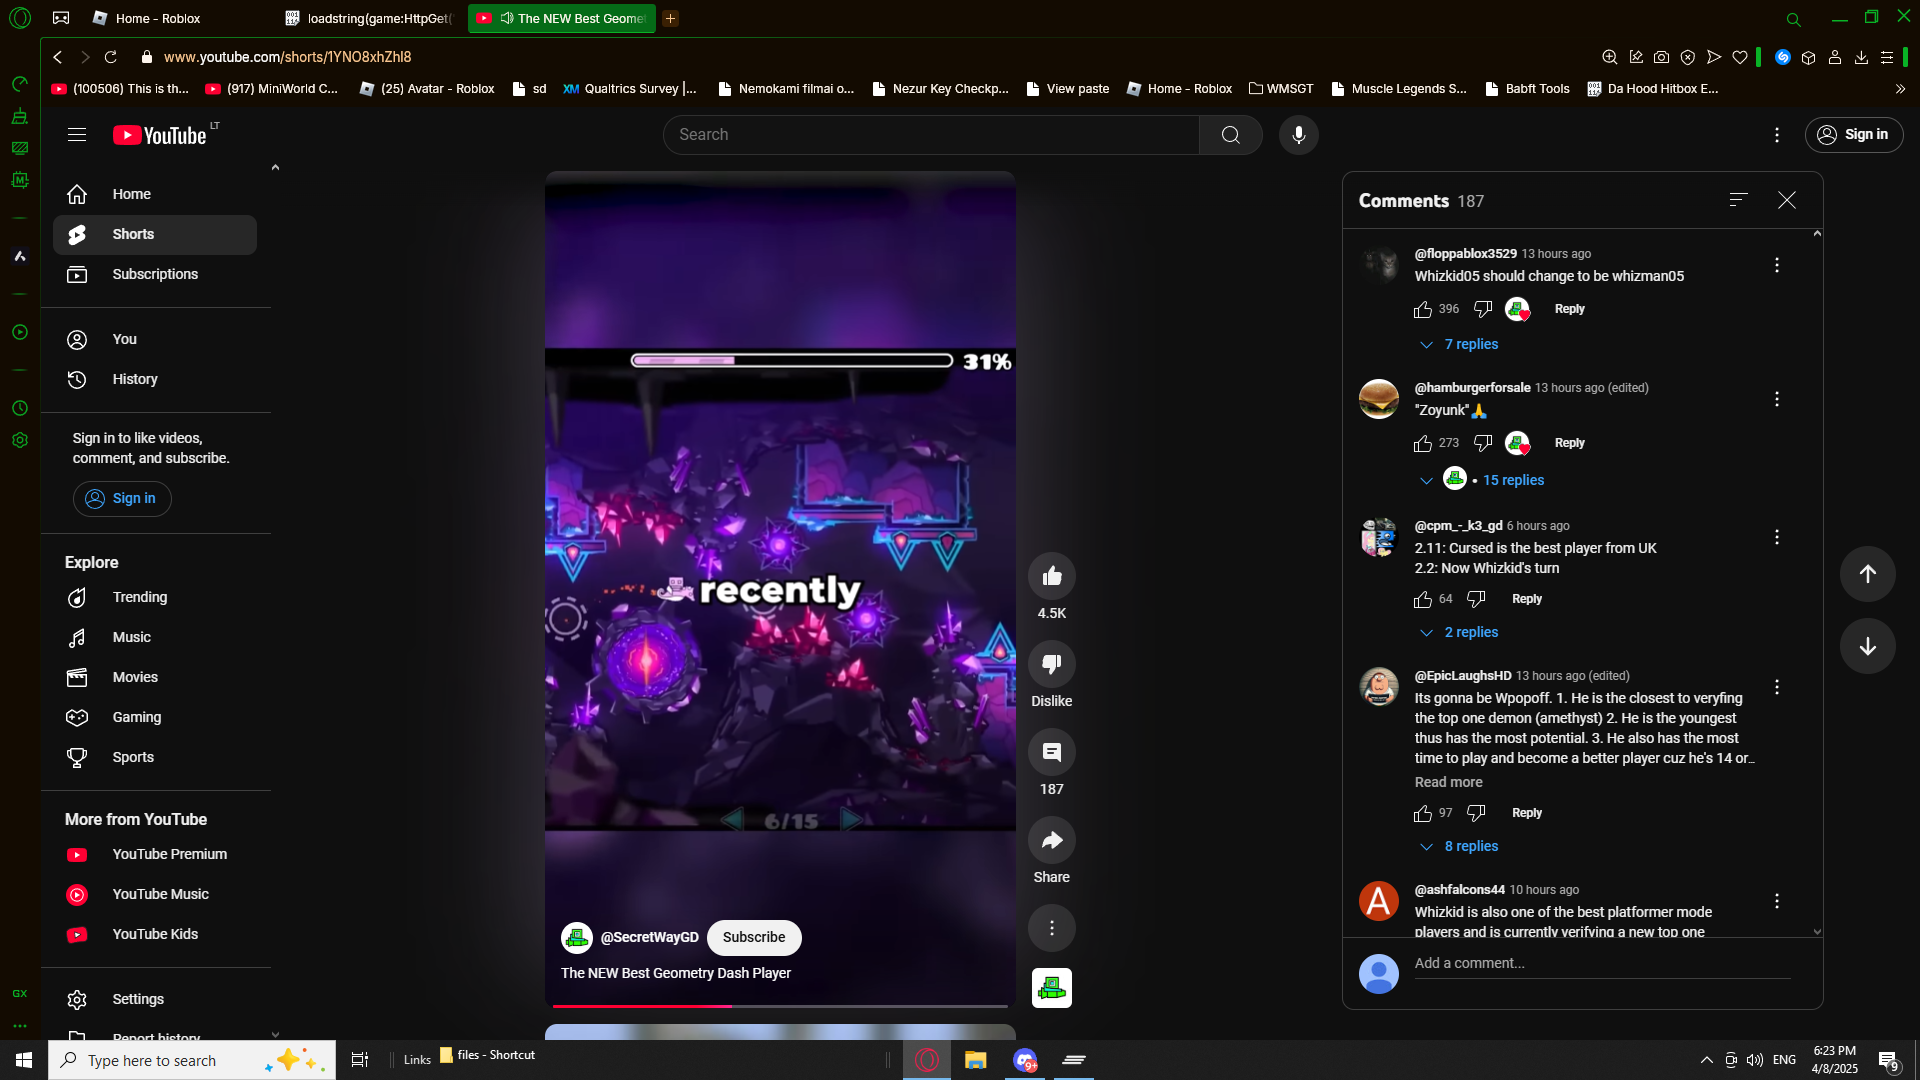Click the microphone voice search icon
1920x1080 pixels.
coord(1298,135)
